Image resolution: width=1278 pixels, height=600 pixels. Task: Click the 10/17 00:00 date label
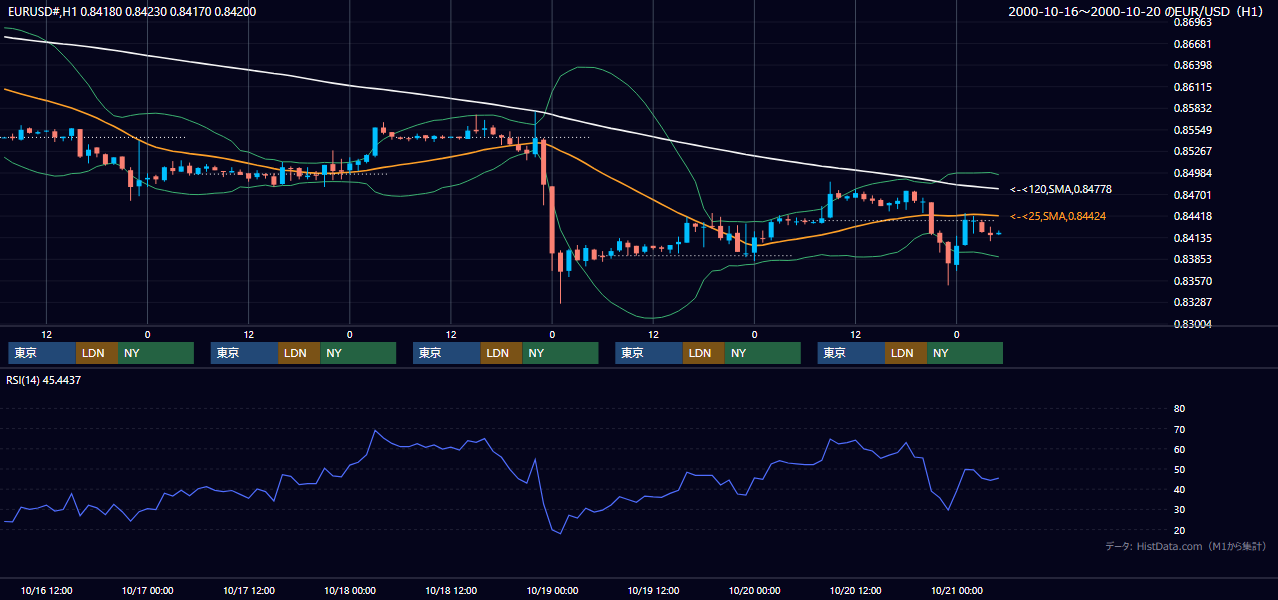tap(147, 590)
